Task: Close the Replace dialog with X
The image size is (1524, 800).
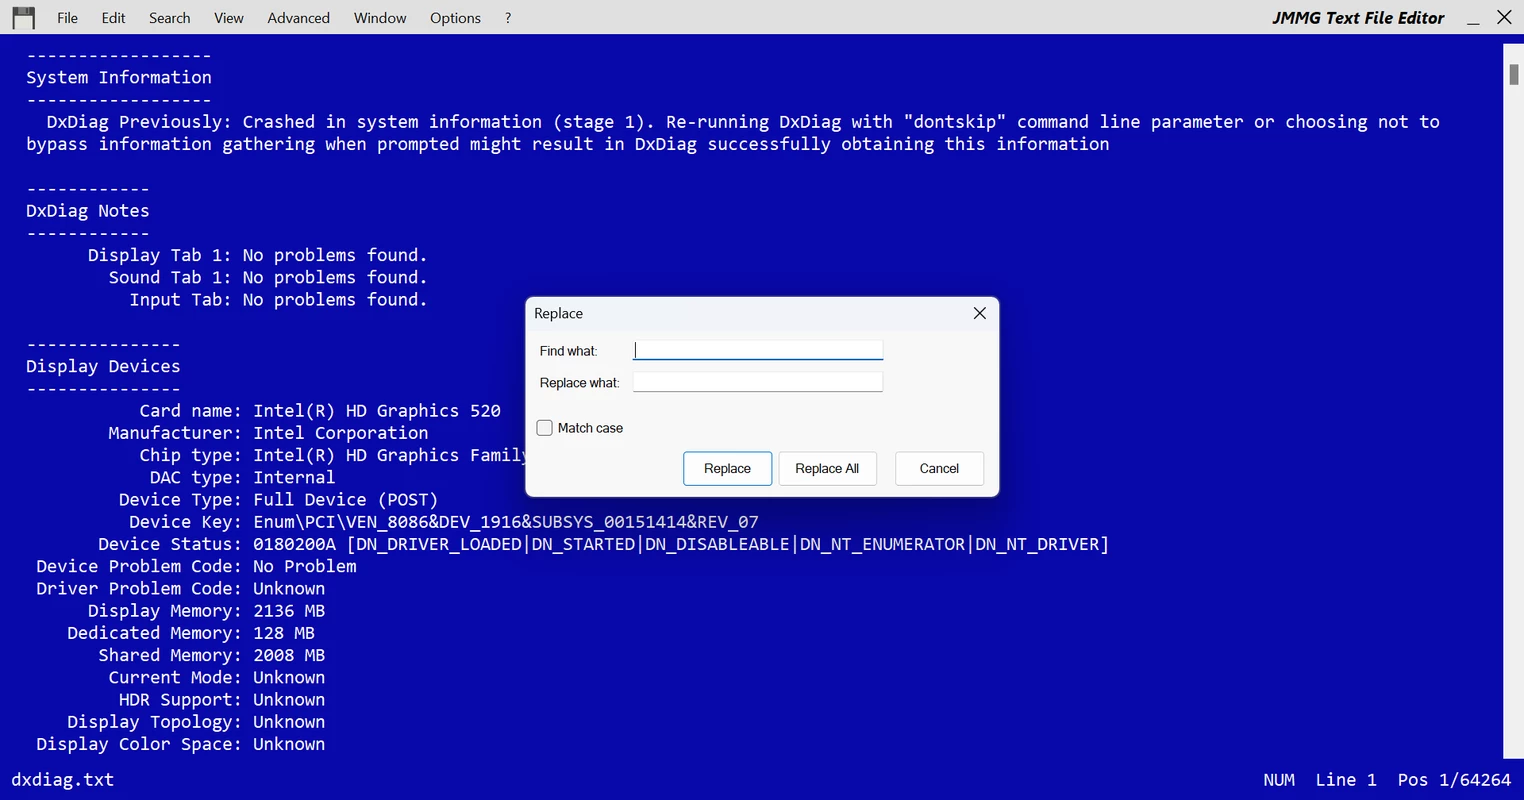Action: pyautogui.click(x=980, y=313)
